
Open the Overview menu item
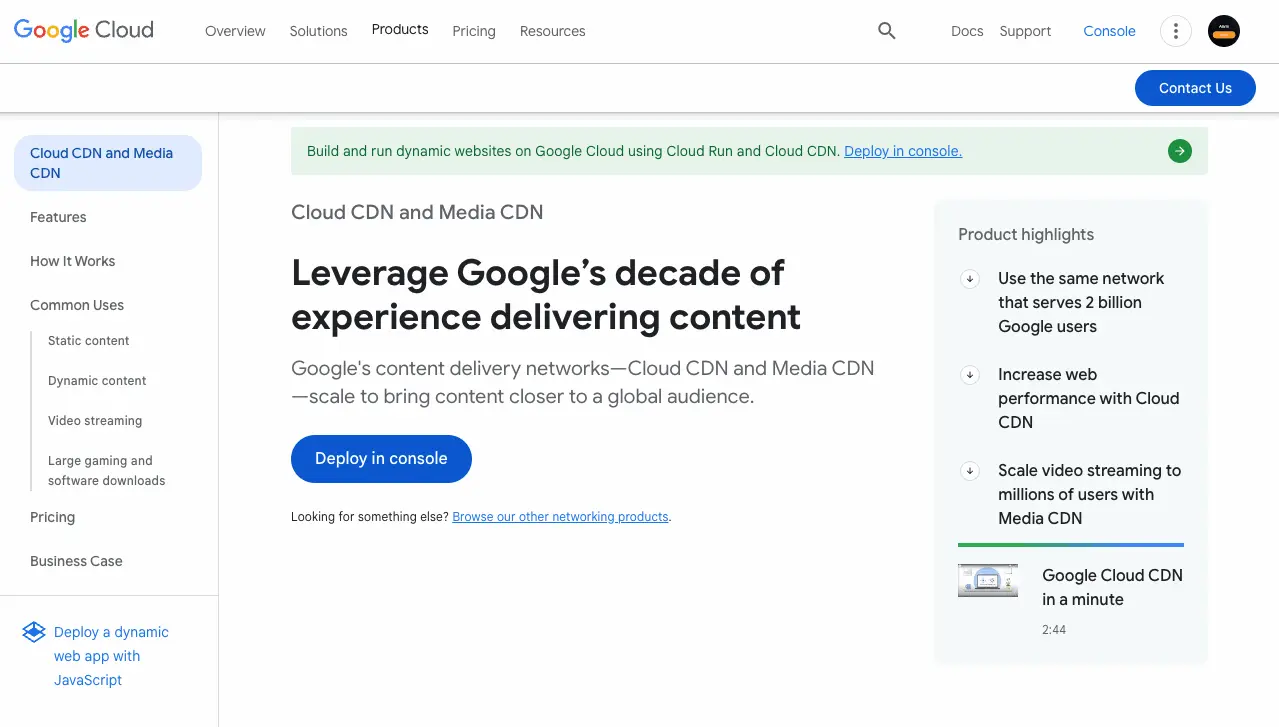(235, 31)
